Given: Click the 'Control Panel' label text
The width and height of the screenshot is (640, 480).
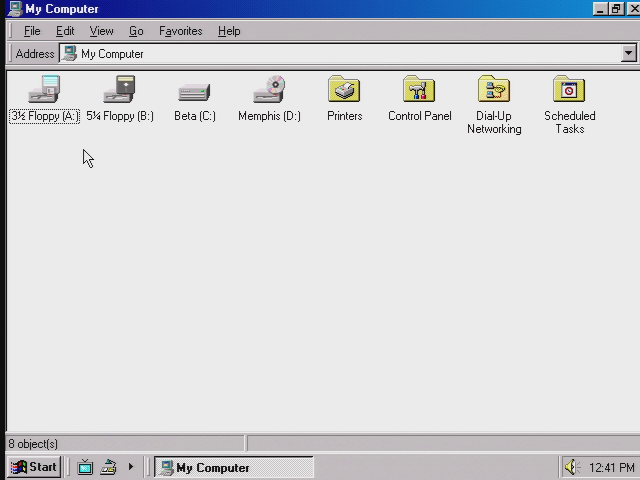Looking at the screenshot, I should tap(420, 116).
